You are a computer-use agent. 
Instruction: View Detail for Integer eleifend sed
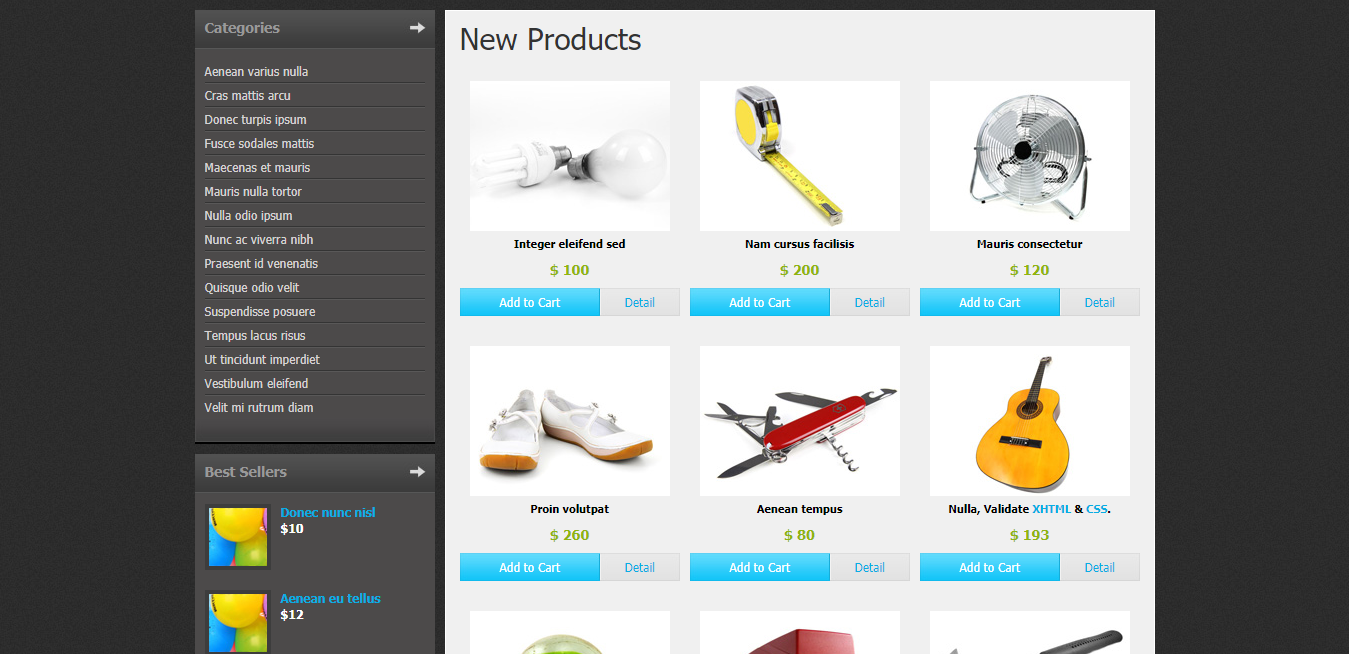point(640,302)
